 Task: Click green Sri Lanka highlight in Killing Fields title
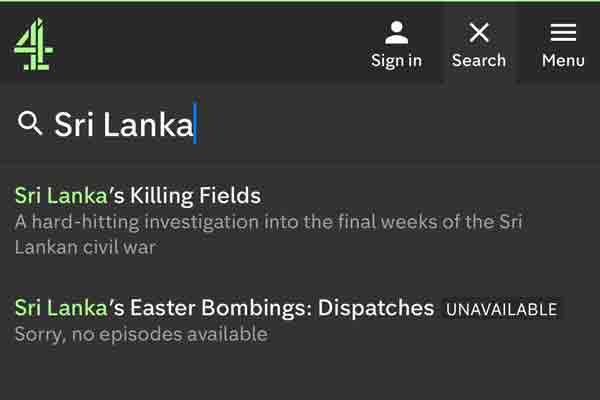[x=61, y=195]
